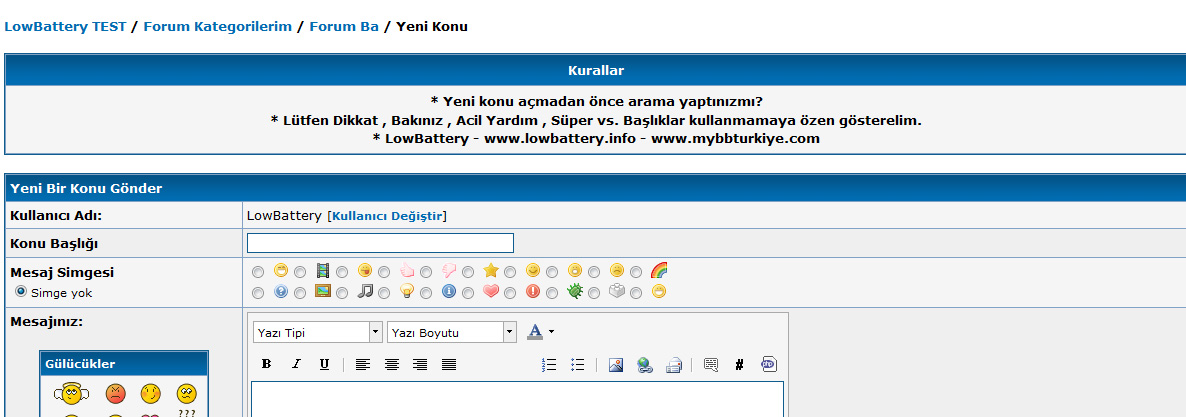The image size is (1186, 417).
Task: Click the film strip message icon
Action: [323, 270]
